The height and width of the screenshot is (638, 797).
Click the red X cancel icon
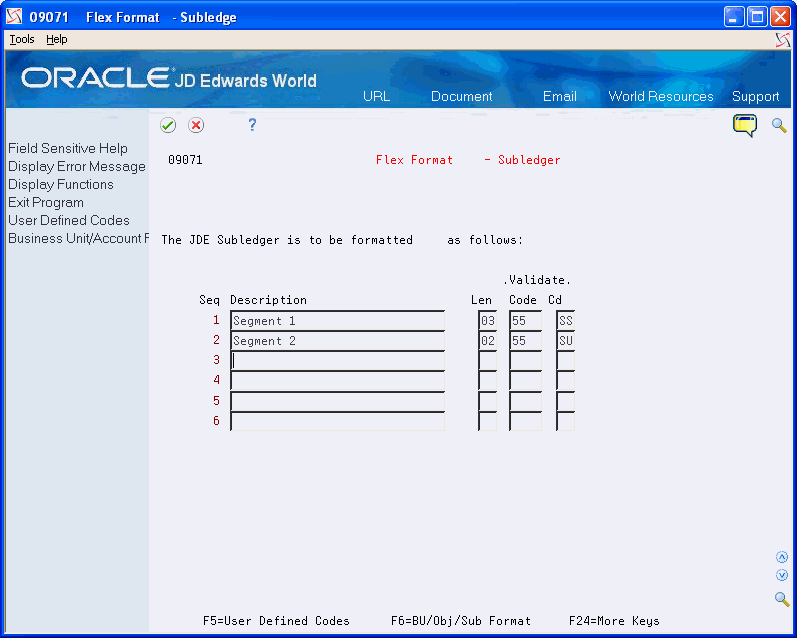[x=196, y=125]
